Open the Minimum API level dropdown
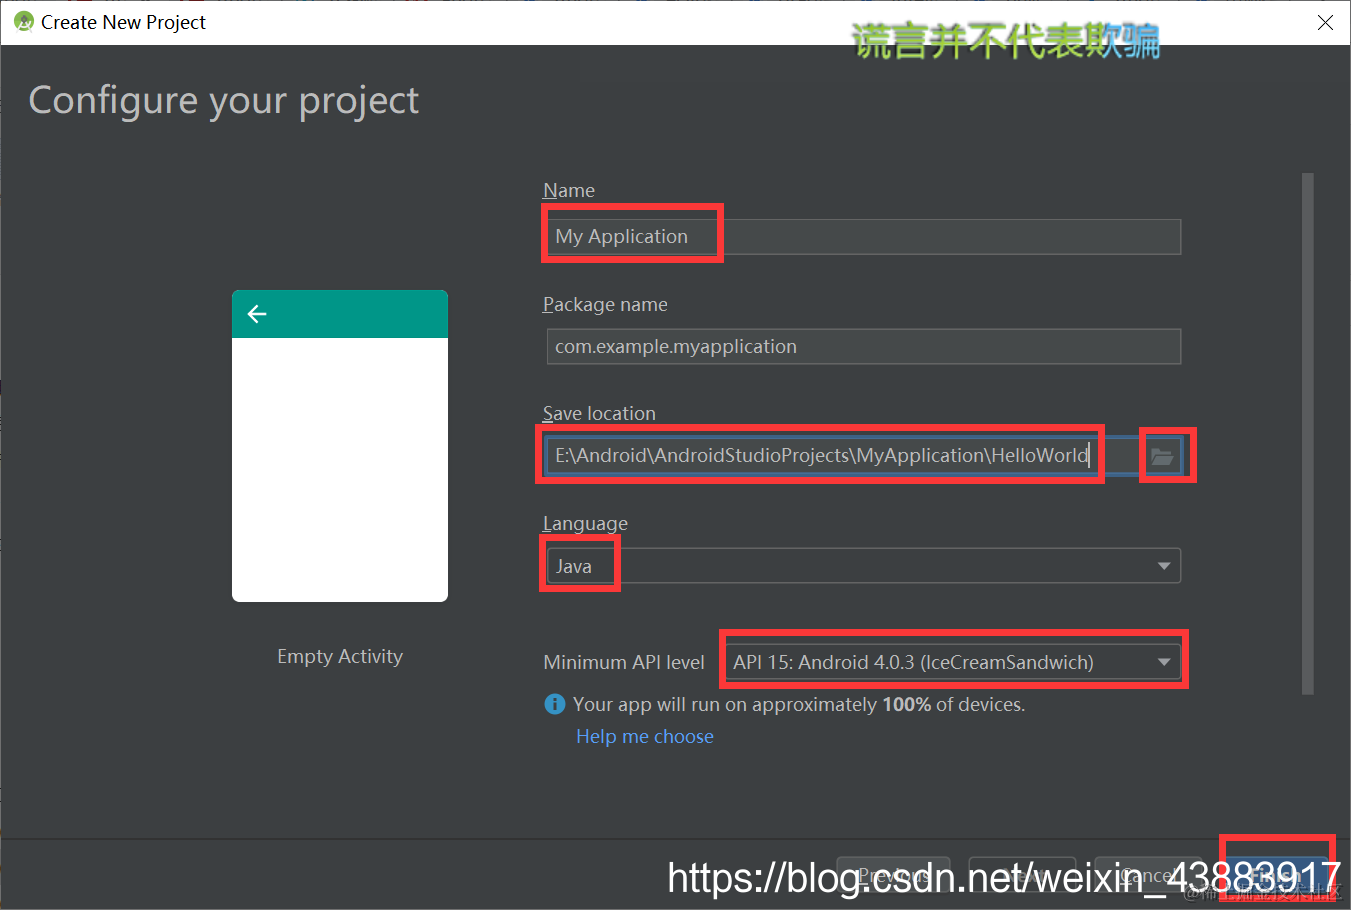The height and width of the screenshot is (910, 1351). (x=953, y=662)
